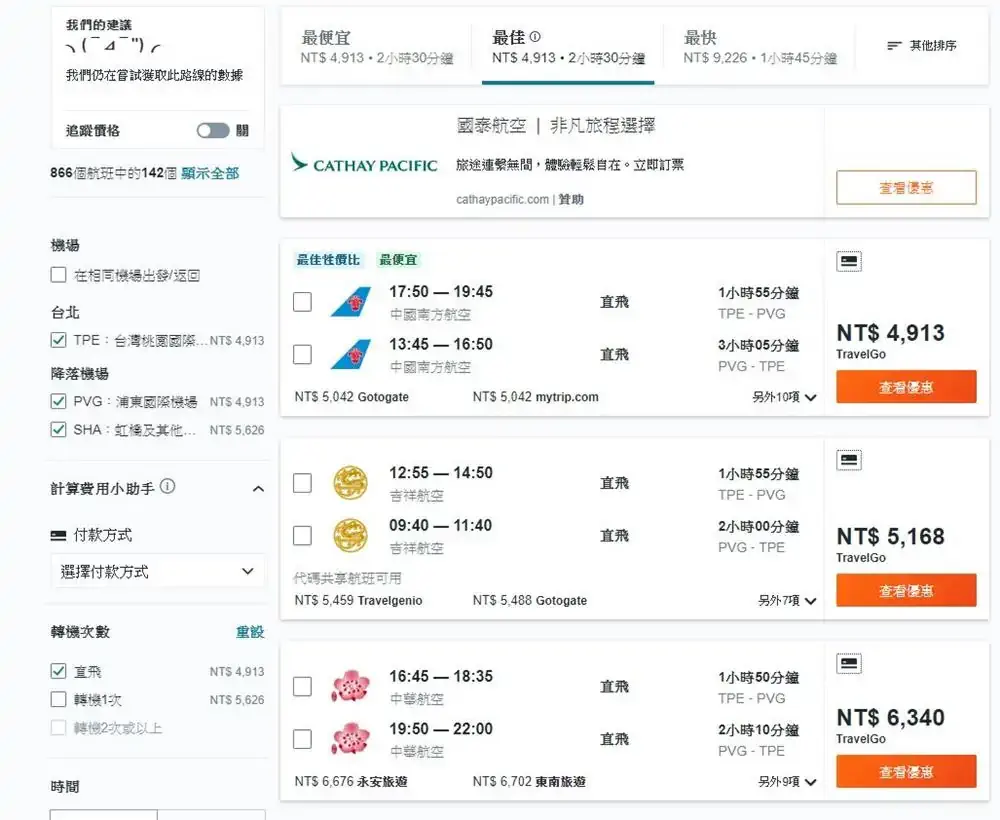Click card icon above NT$ 4,913 price
The width and height of the screenshot is (1000, 820).
point(849,261)
